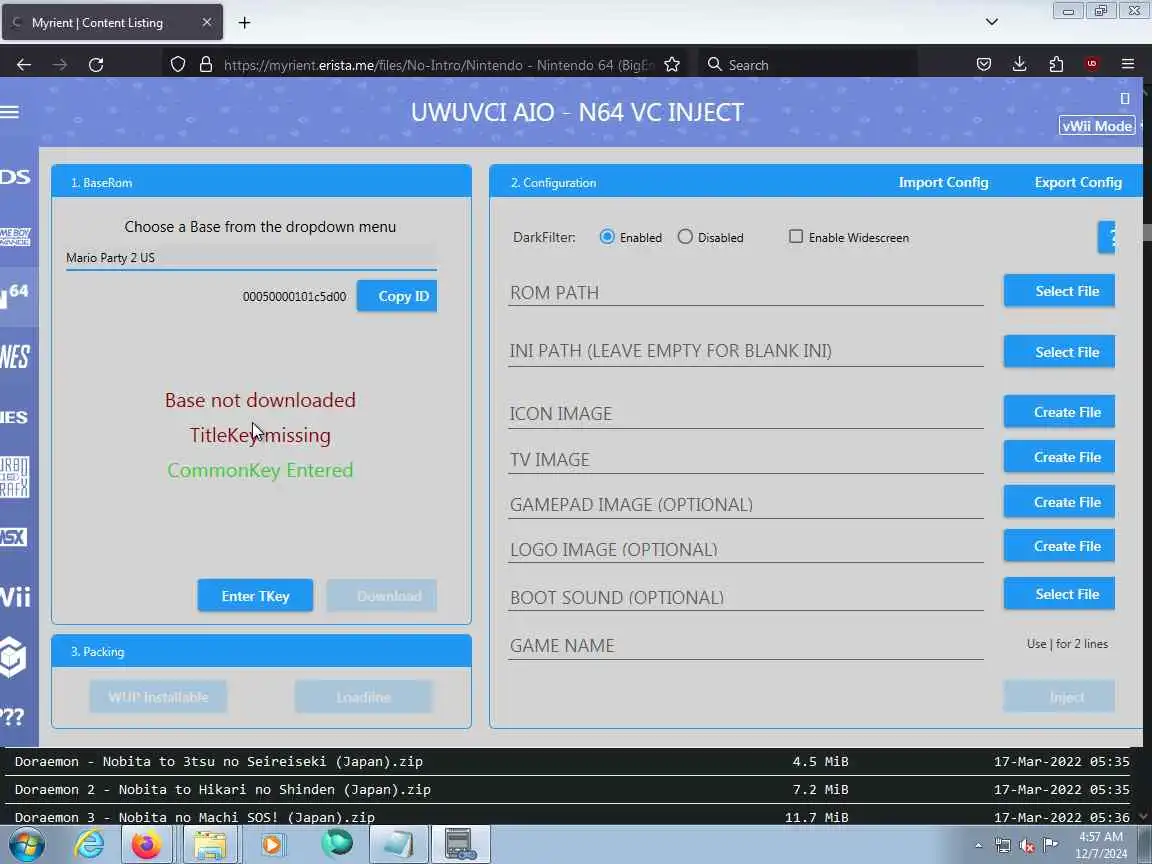The width and height of the screenshot is (1152, 864).
Task: Click Enter TKey button
Action: tap(255, 596)
